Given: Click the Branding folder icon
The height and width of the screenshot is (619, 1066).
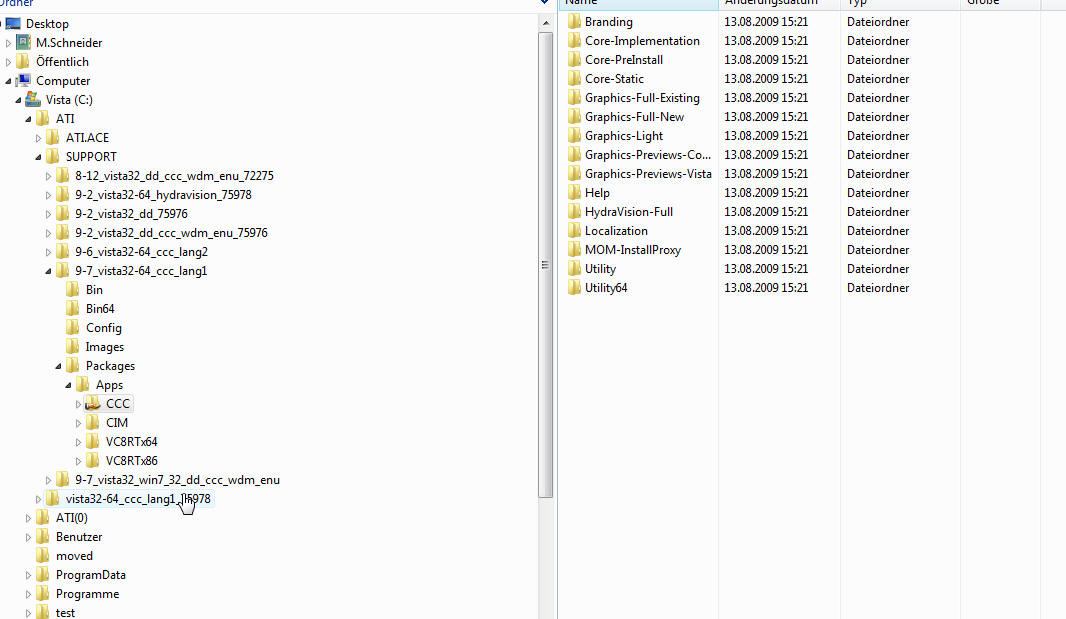Looking at the screenshot, I should point(574,22).
